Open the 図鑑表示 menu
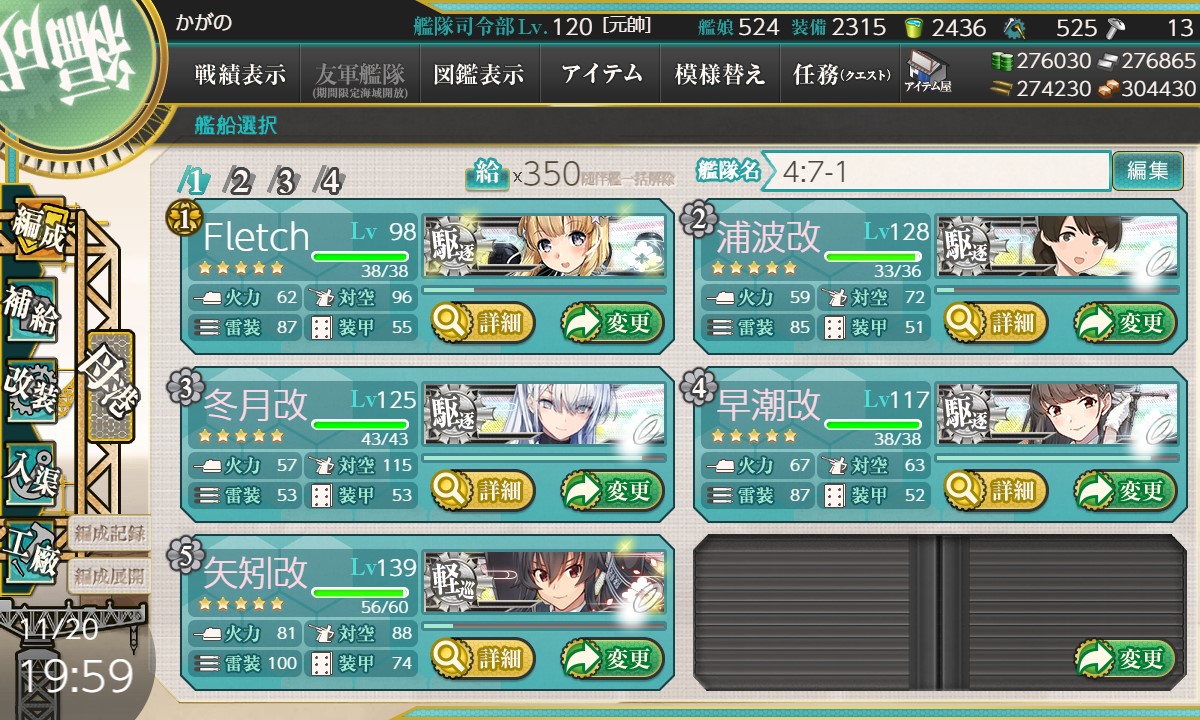This screenshot has height=720, width=1200. click(479, 74)
